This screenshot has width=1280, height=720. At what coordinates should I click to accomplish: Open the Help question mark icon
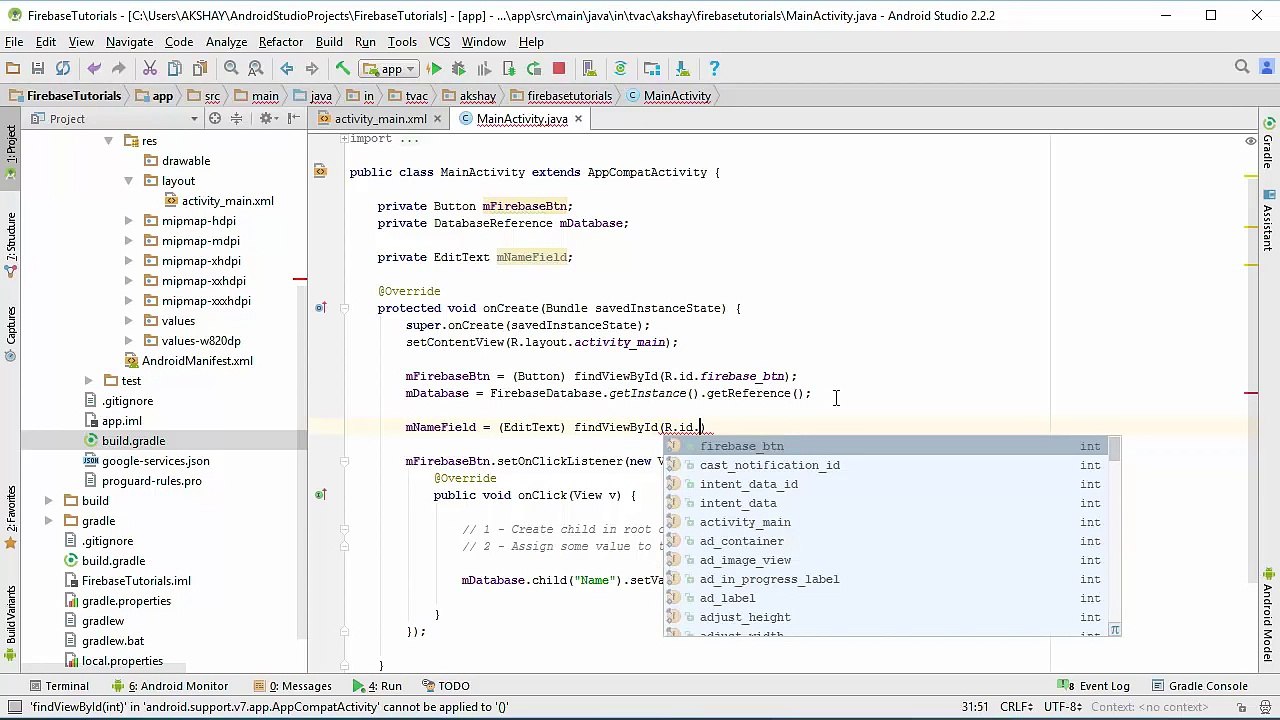(714, 68)
